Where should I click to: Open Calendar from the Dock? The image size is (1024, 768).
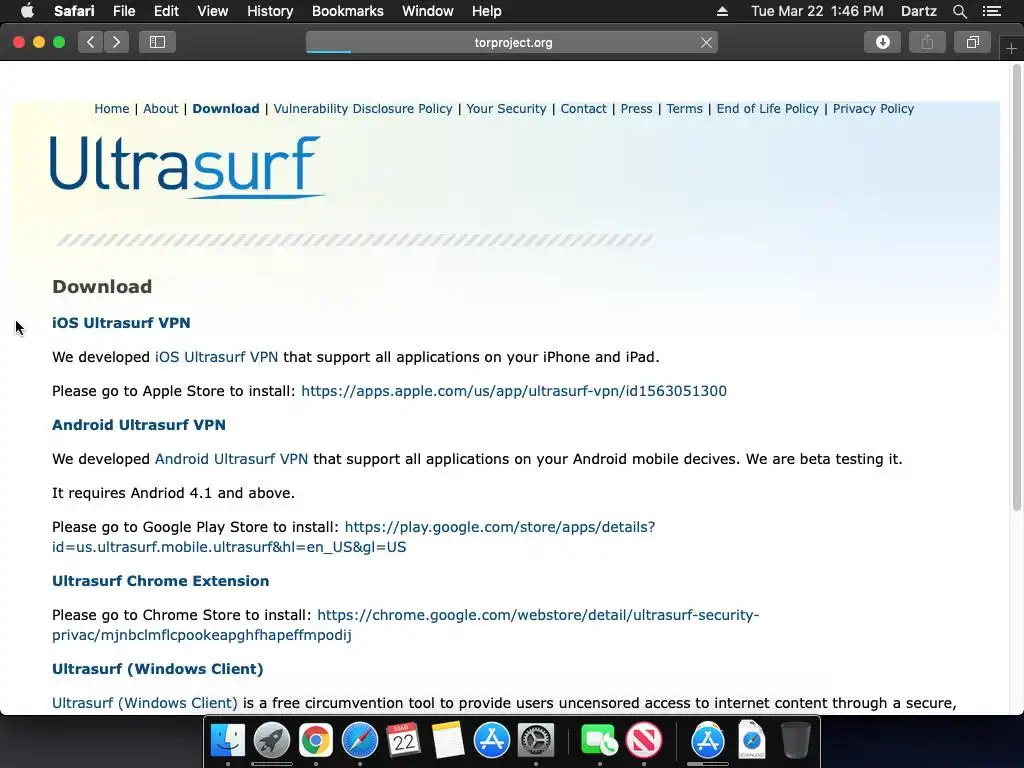(x=404, y=741)
